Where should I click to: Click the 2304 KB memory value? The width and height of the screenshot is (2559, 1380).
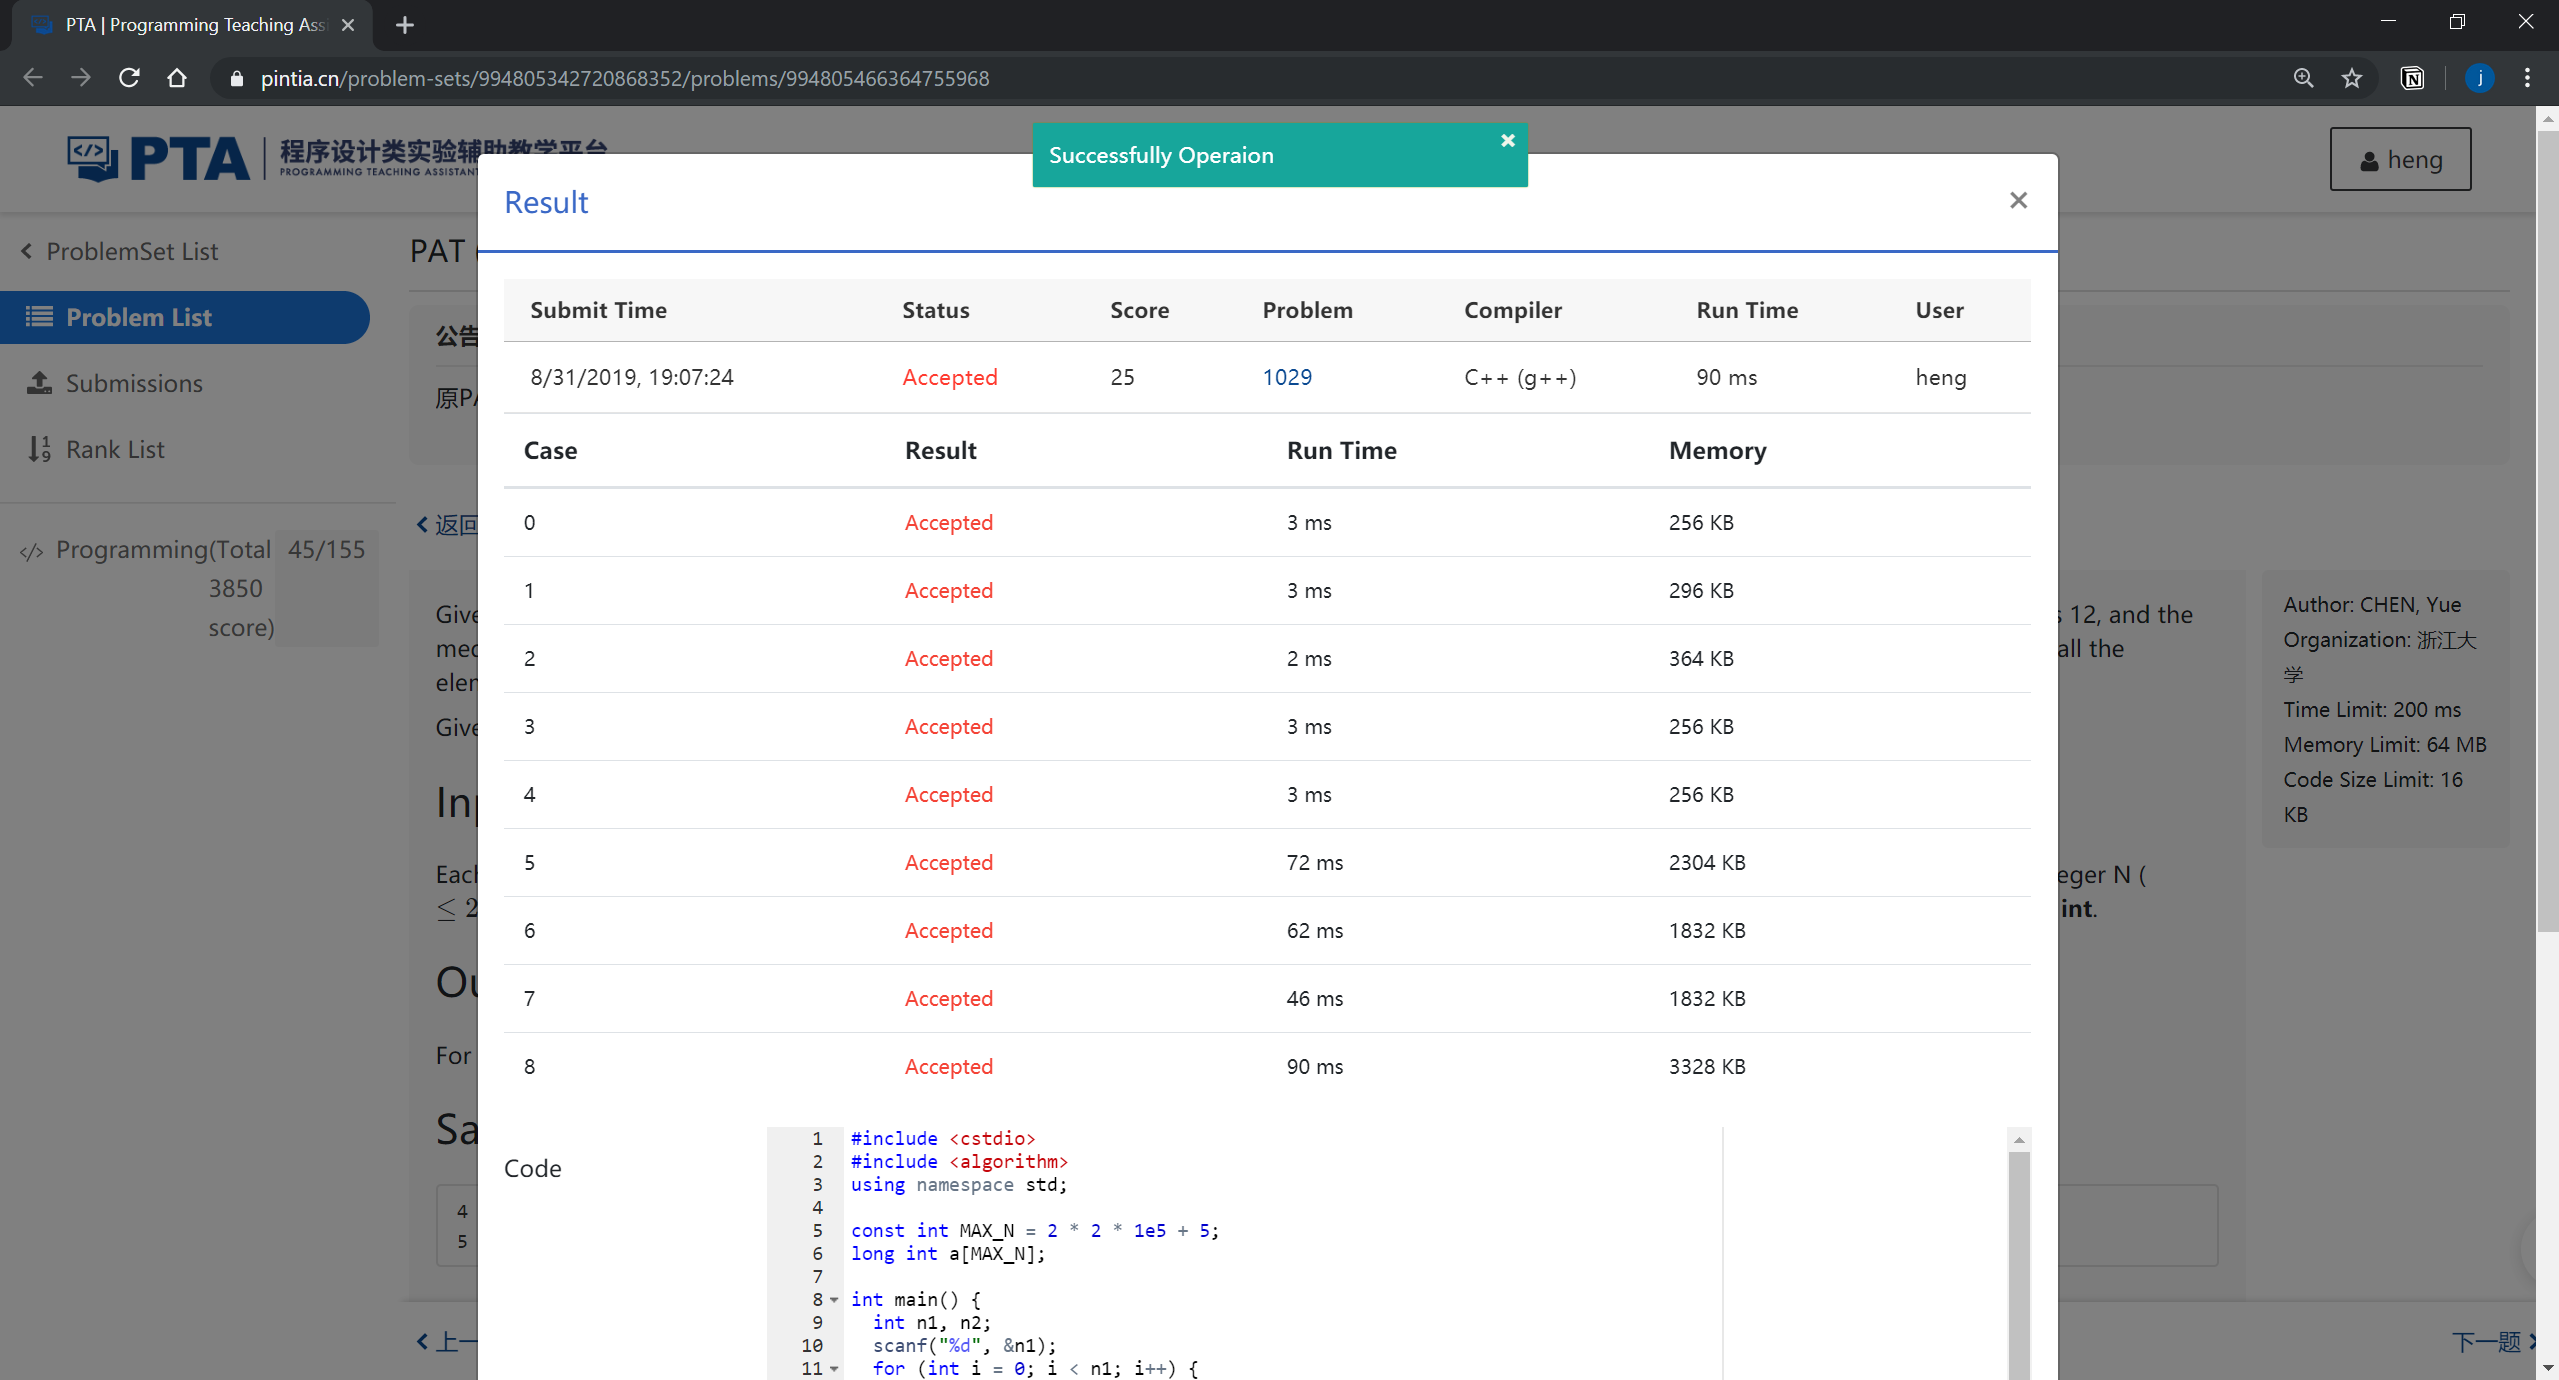click(1707, 862)
